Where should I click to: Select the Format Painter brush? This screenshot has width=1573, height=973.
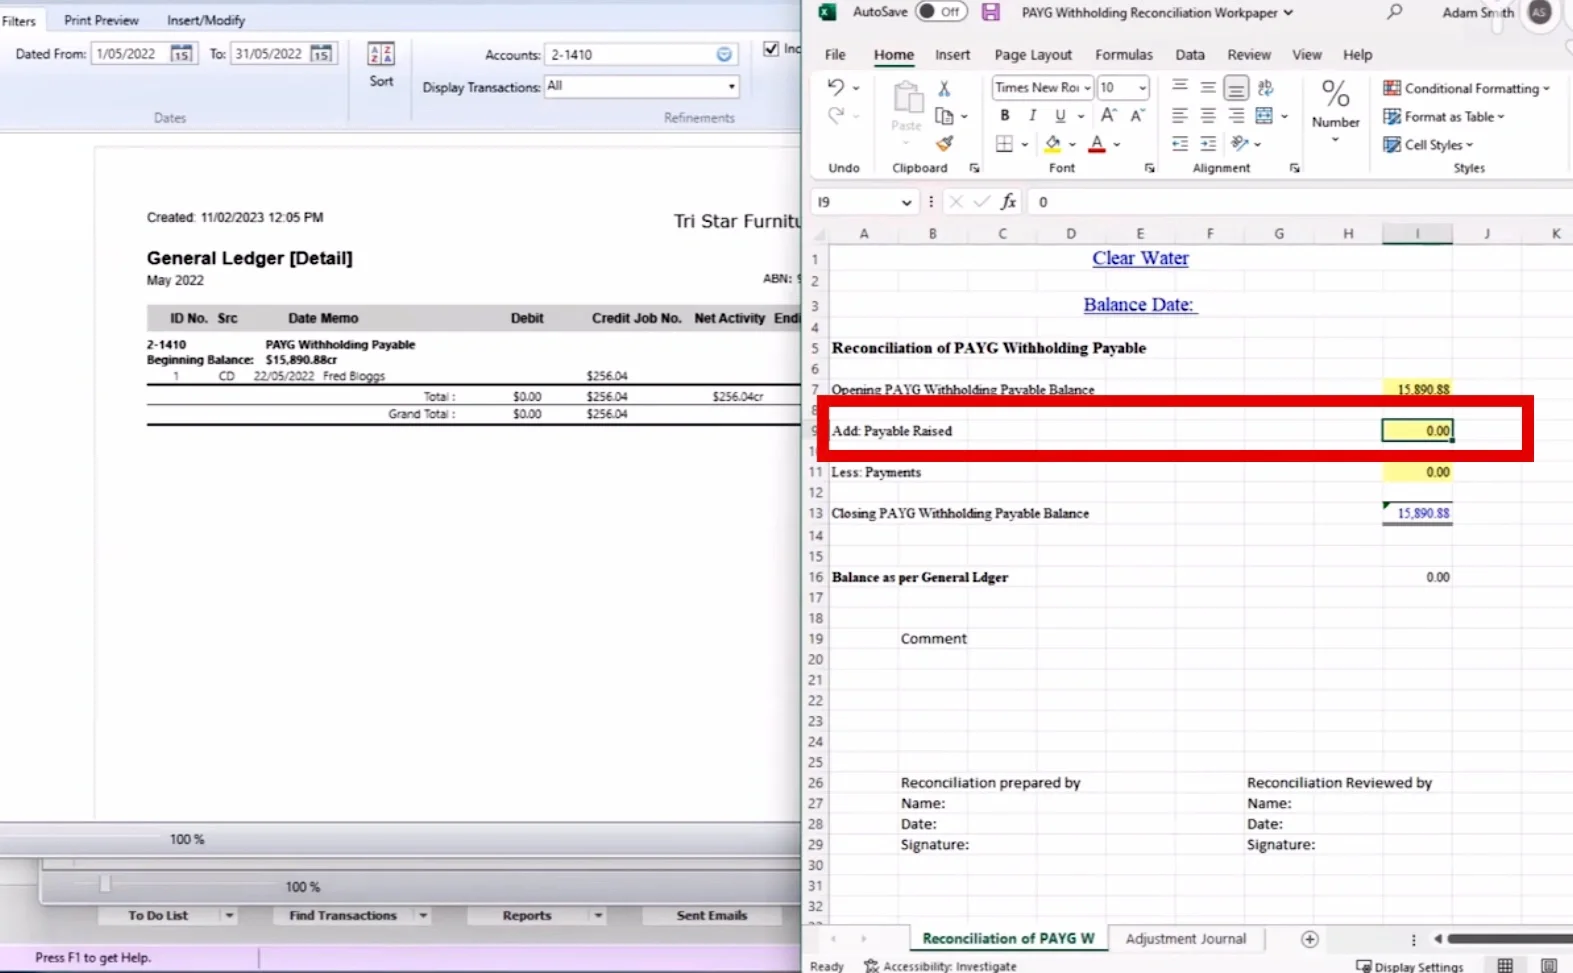(944, 144)
